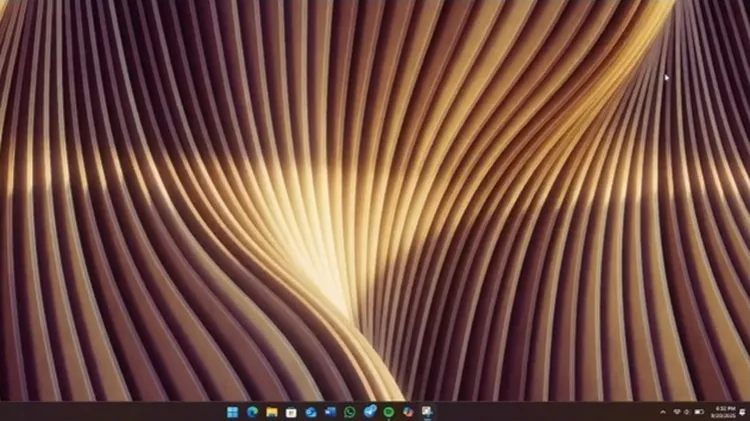Open WhatsApp from the taskbar

(350, 412)
